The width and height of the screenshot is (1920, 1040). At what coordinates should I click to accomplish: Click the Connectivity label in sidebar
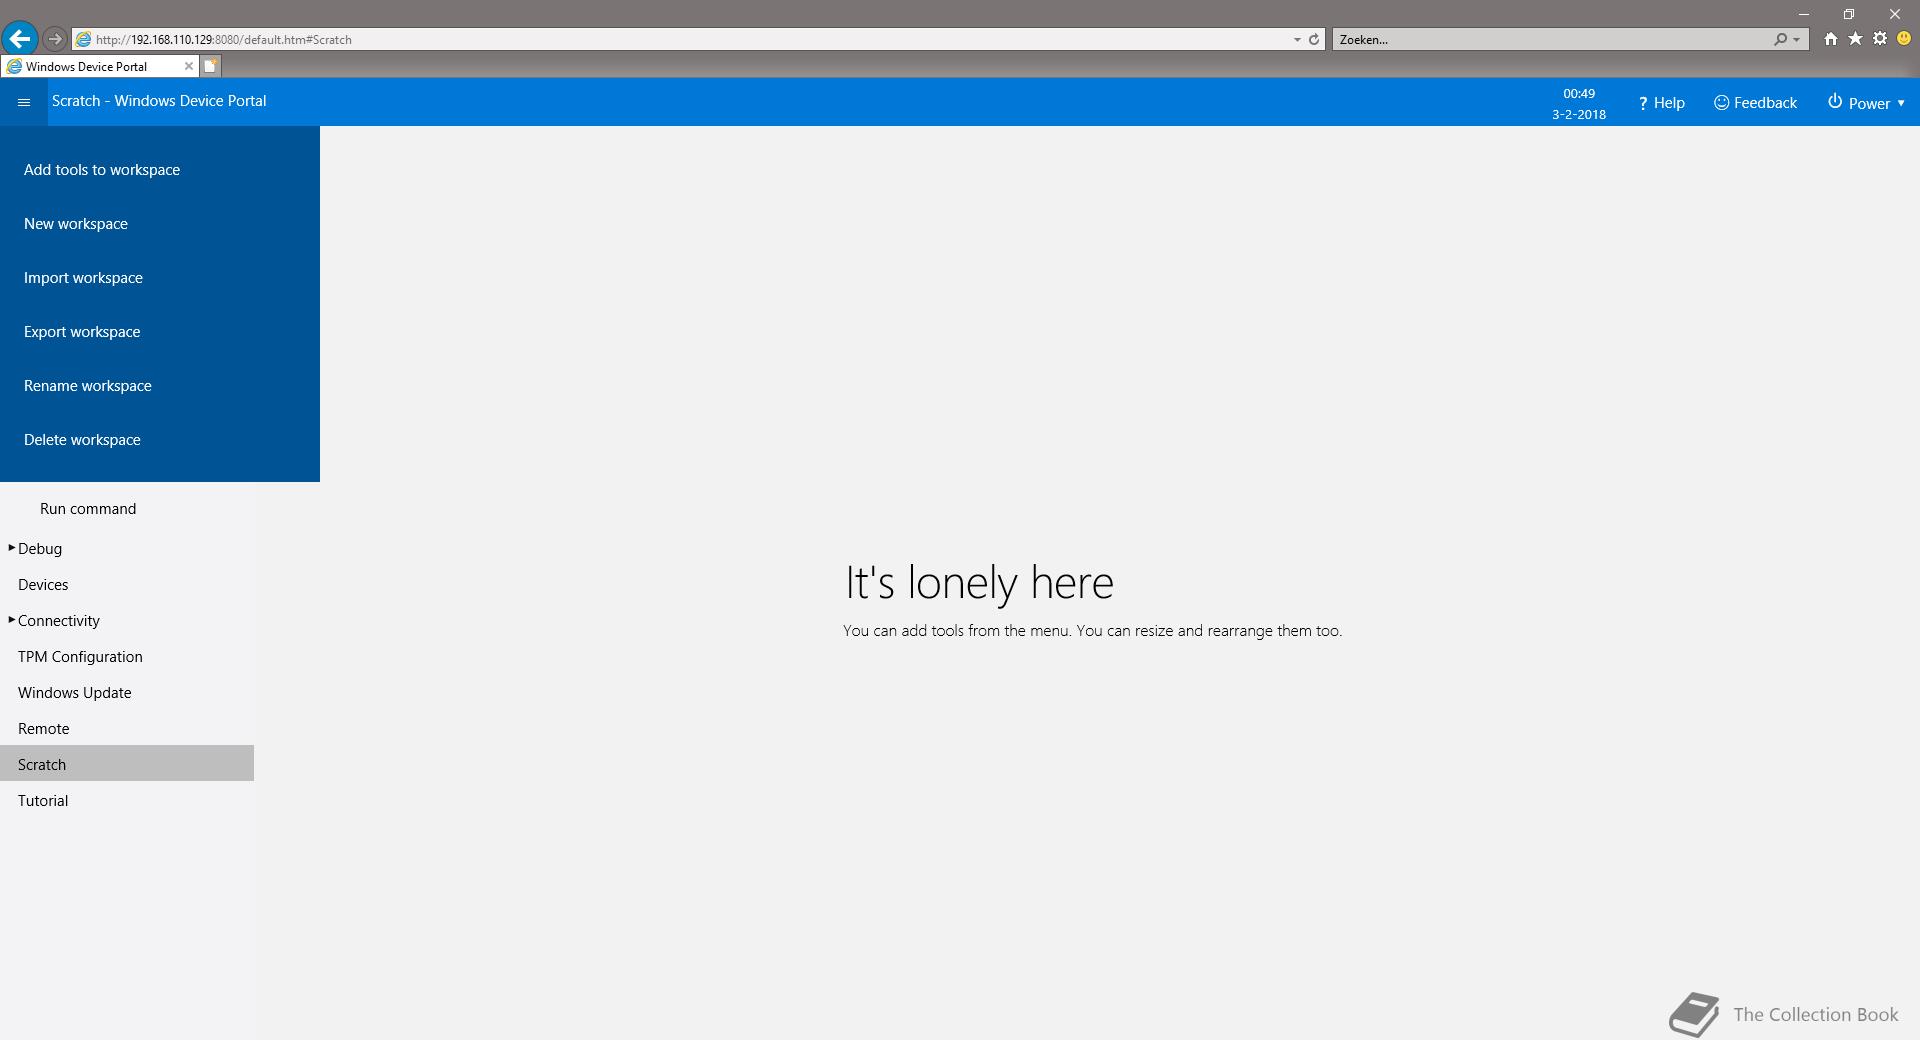coord(59,621)
